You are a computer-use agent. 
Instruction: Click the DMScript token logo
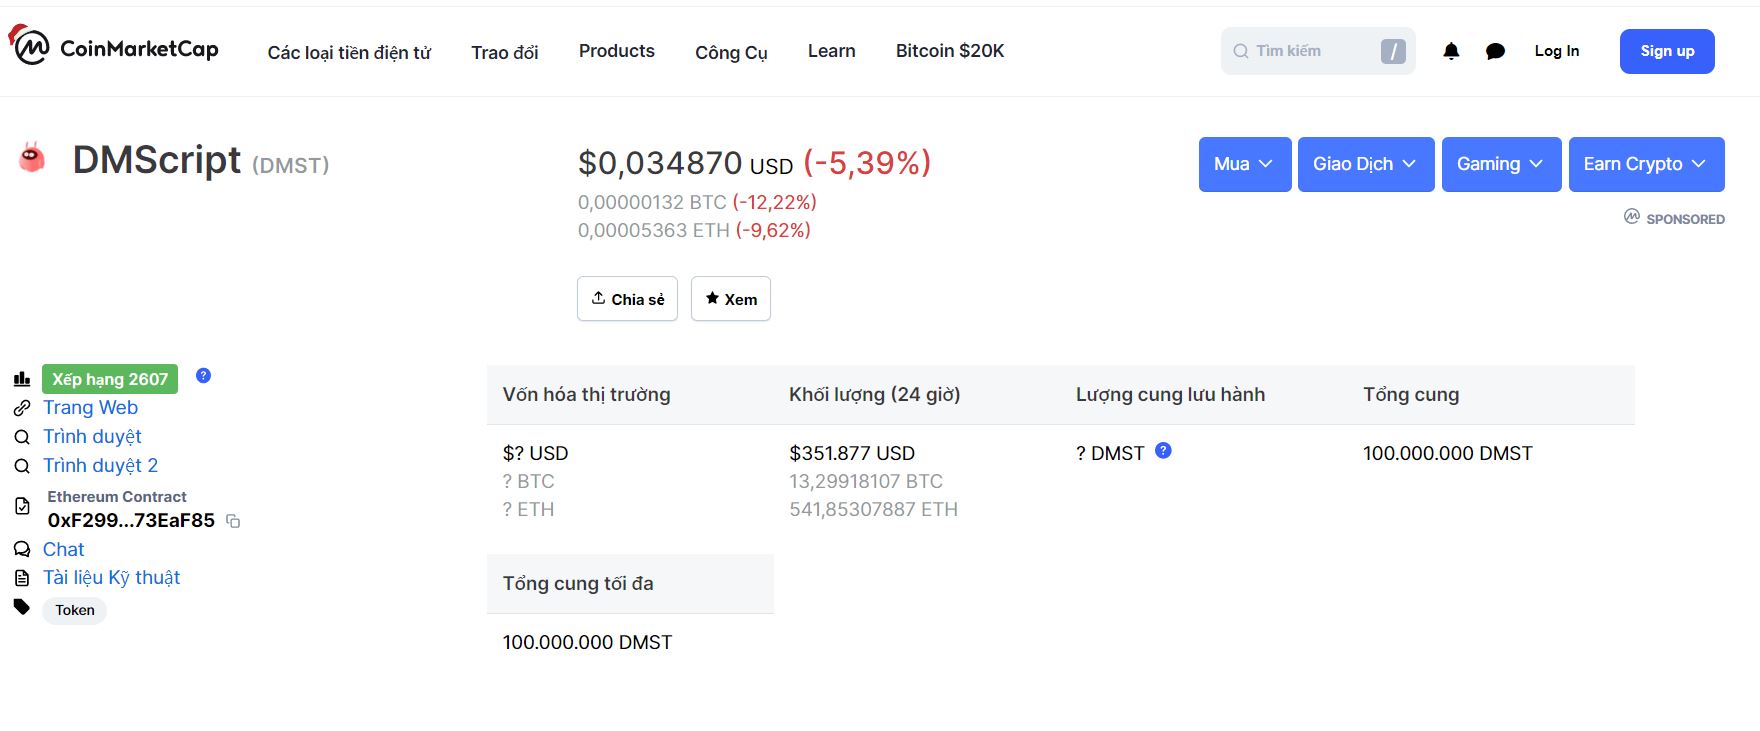[x=32, y=158]
